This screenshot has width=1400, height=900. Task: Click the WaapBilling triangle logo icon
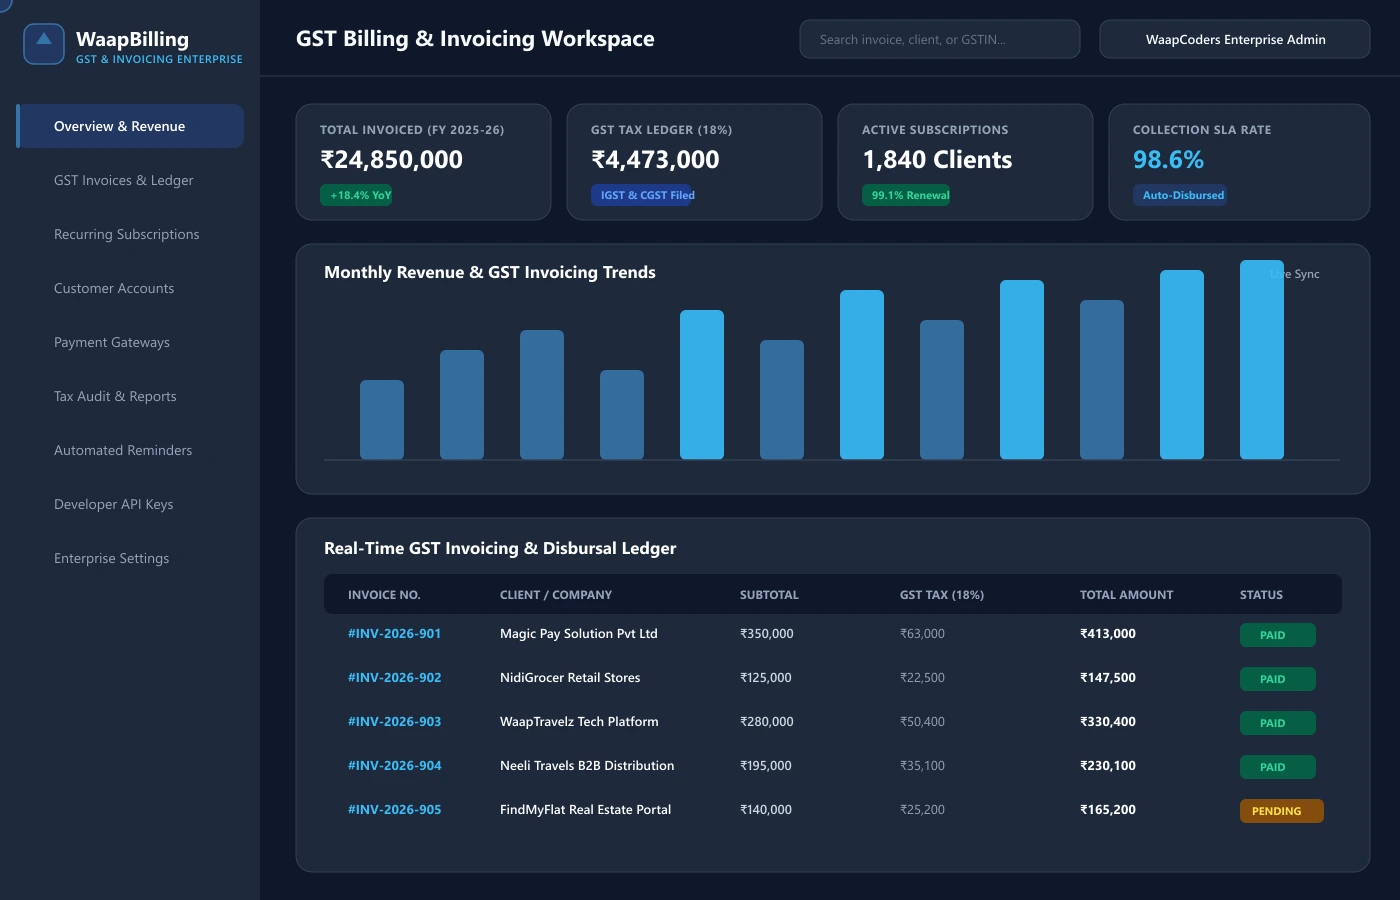pyautogui.click(x=44, y=45)
